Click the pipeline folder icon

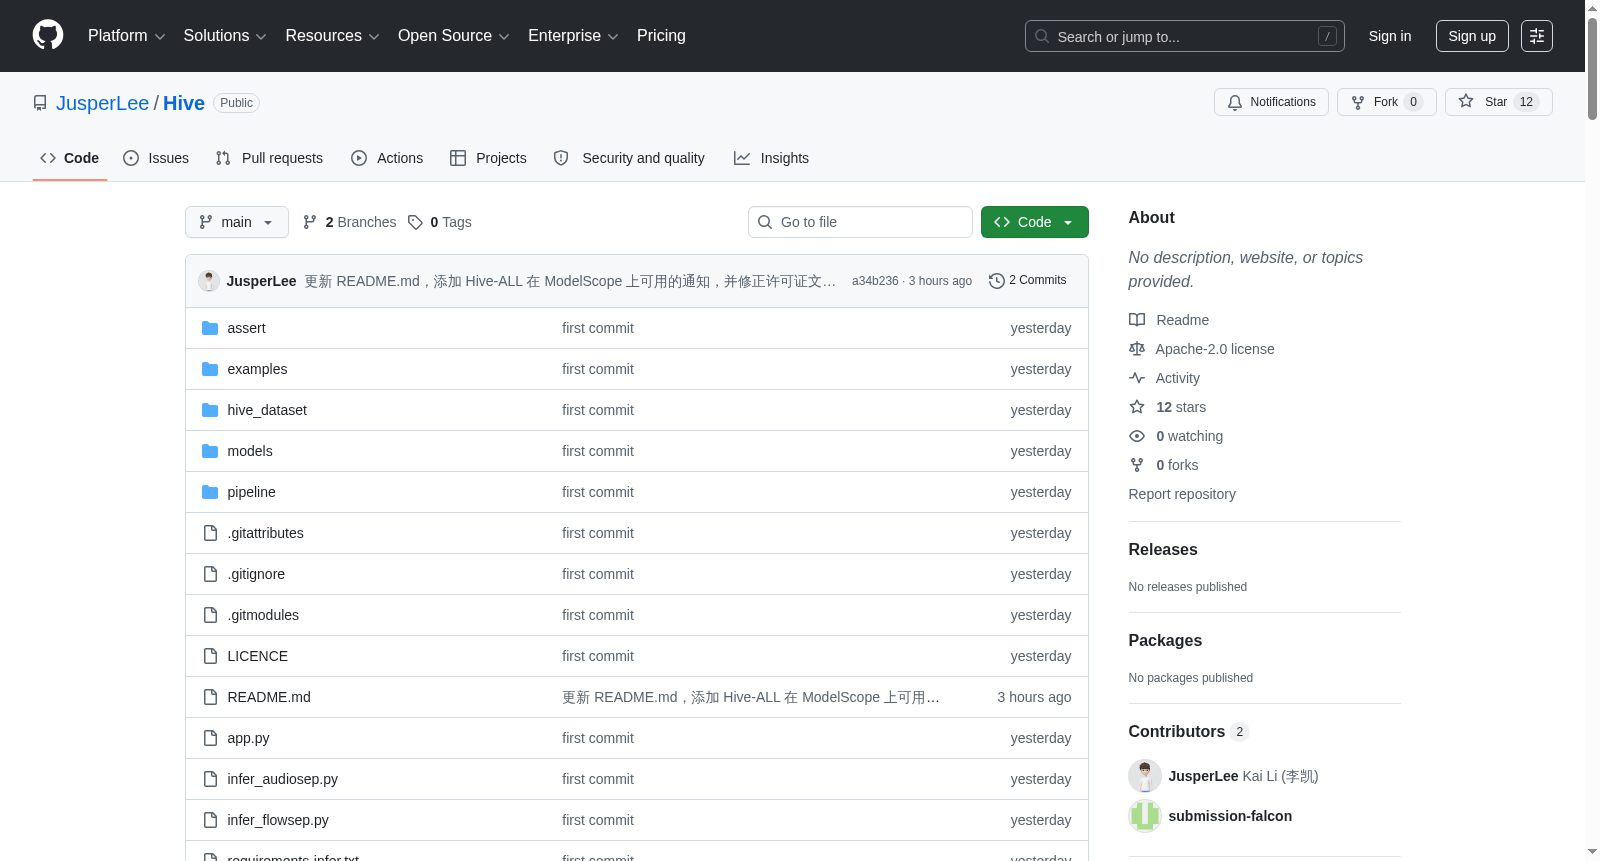pos(210,492)
